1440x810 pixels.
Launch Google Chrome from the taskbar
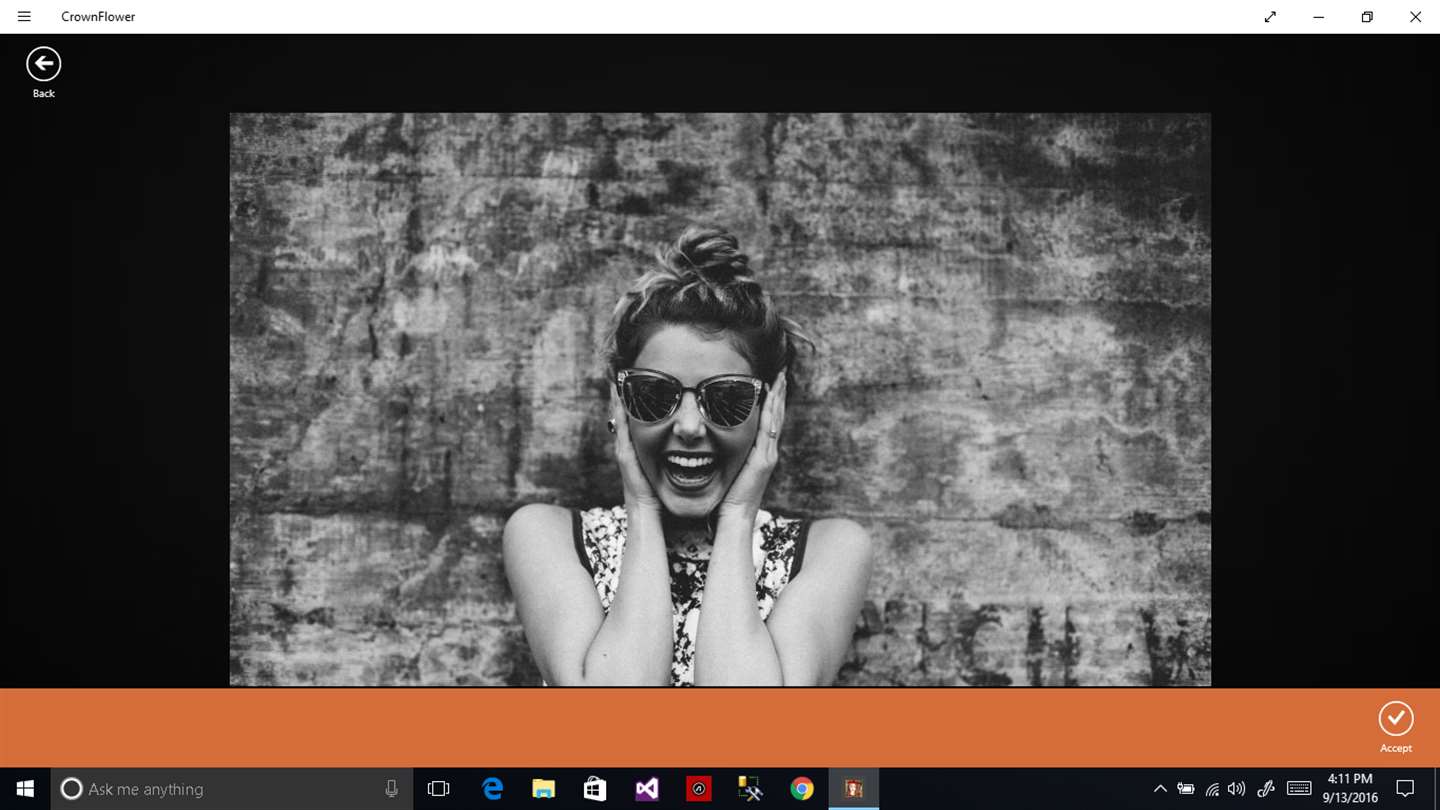coord(802,789)
